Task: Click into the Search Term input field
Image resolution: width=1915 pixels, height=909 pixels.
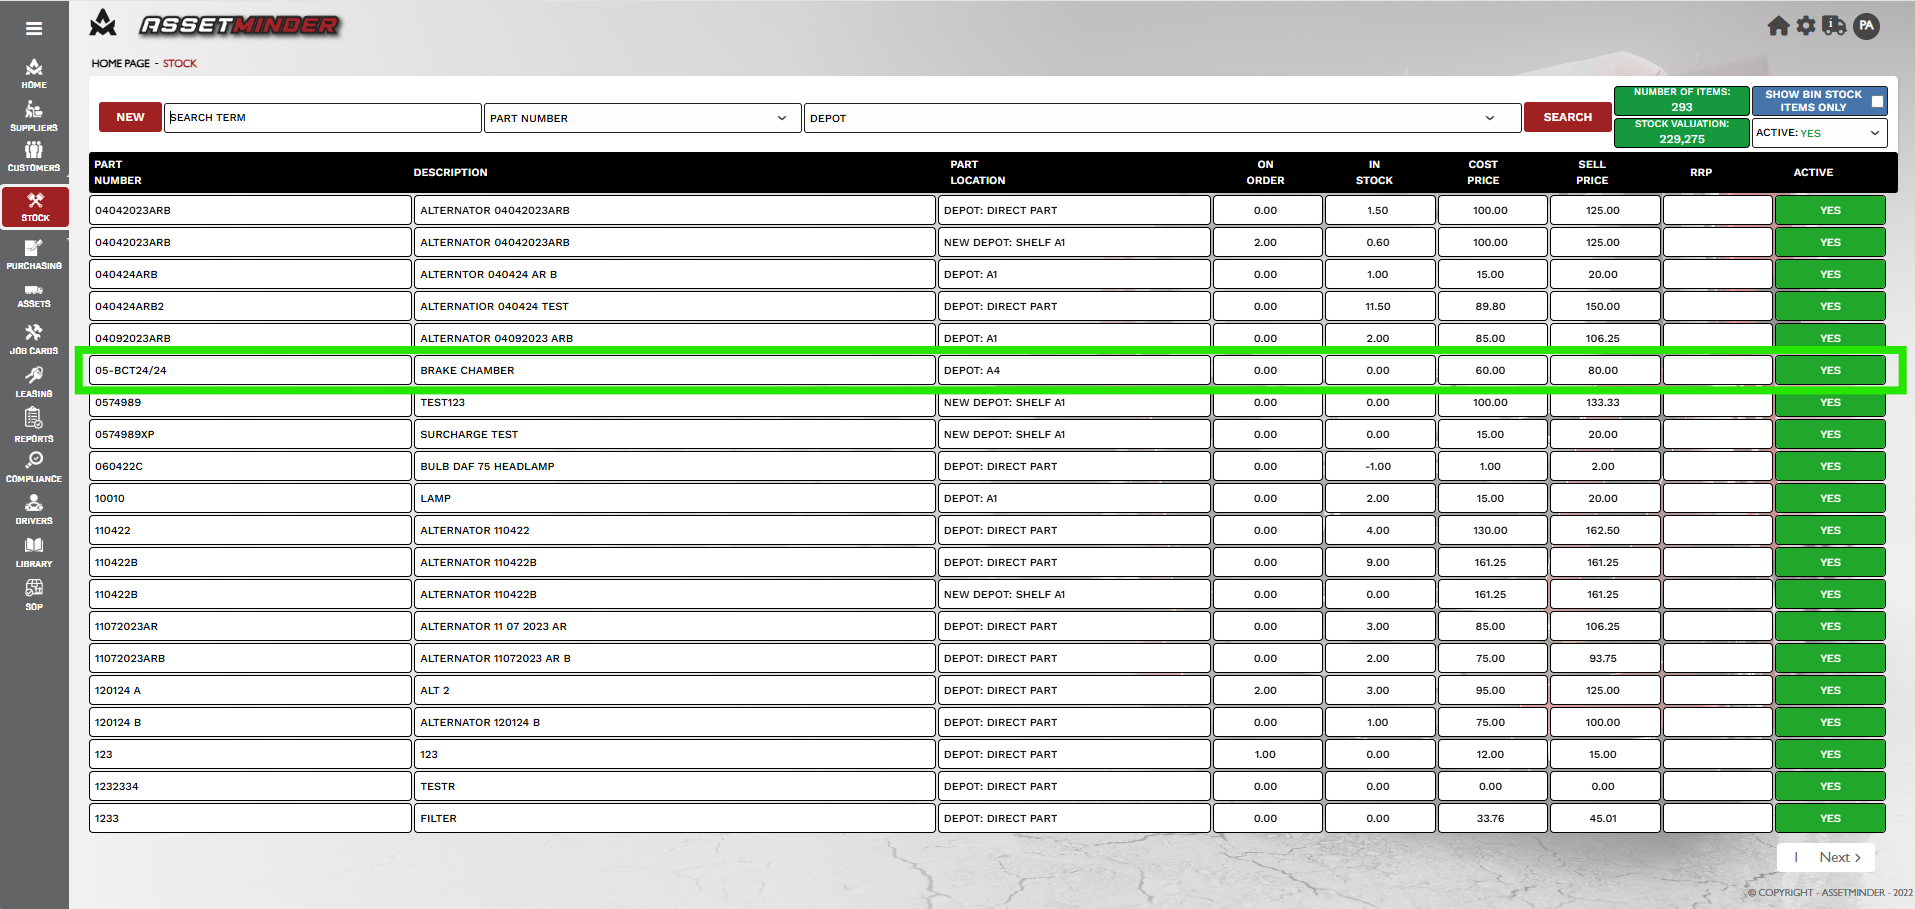Action: point(322,118)
